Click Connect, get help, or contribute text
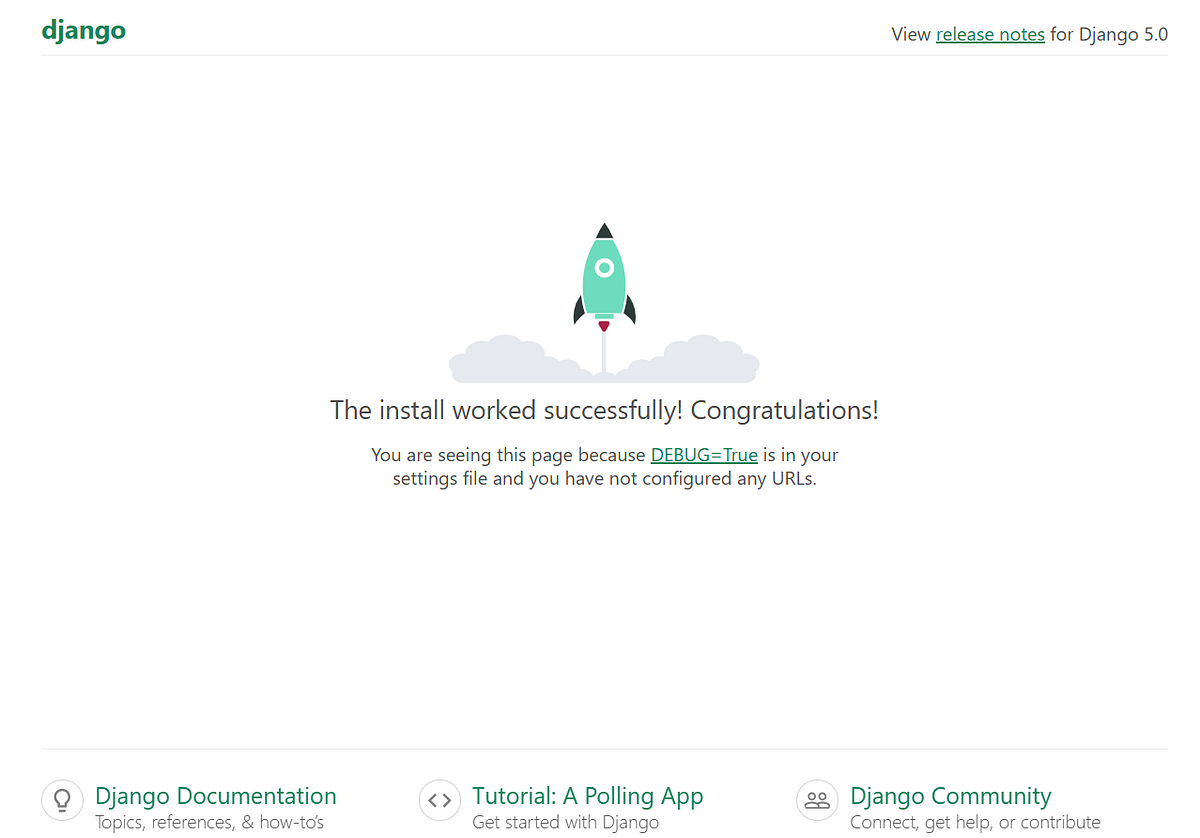The height and width of the screenshot is (838, 1200). click(x=975, y=821)
